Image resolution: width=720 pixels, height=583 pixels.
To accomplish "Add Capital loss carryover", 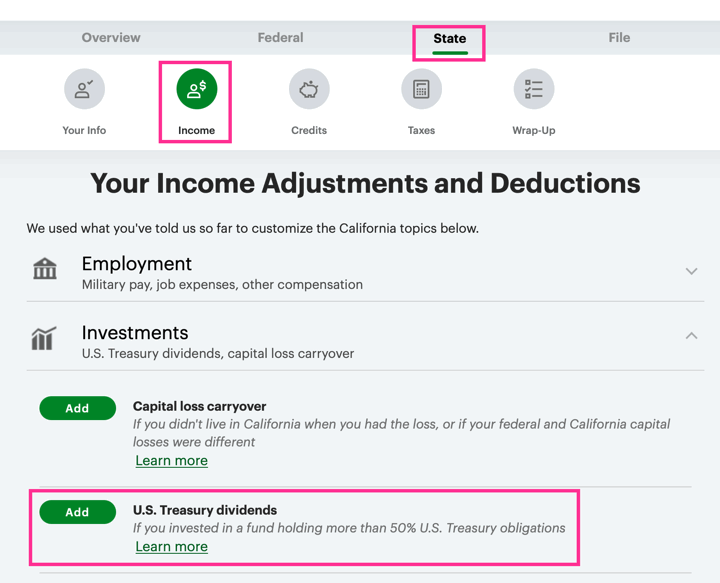I will (77, 408).
